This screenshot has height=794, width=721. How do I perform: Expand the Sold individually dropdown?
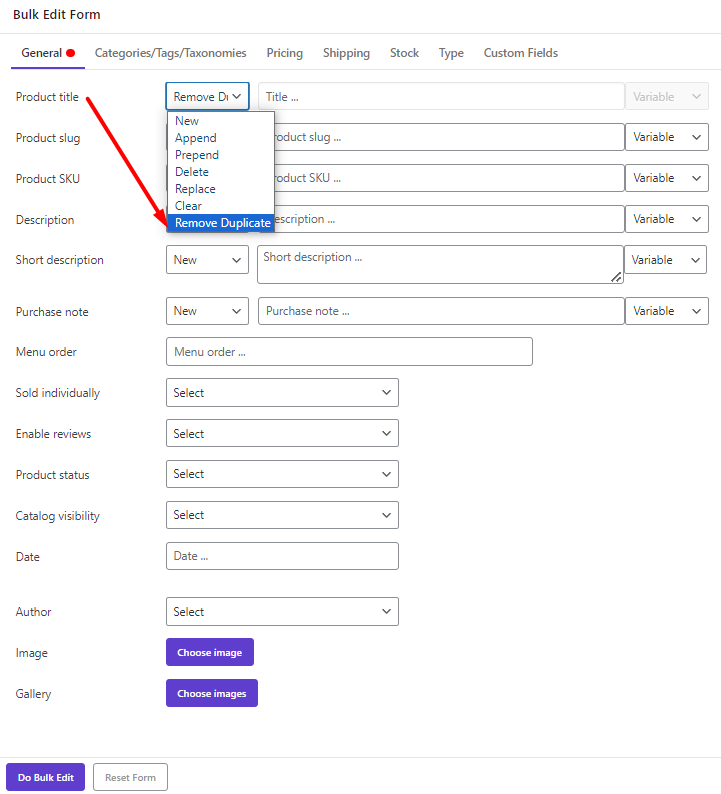click(x=282, y=392)
